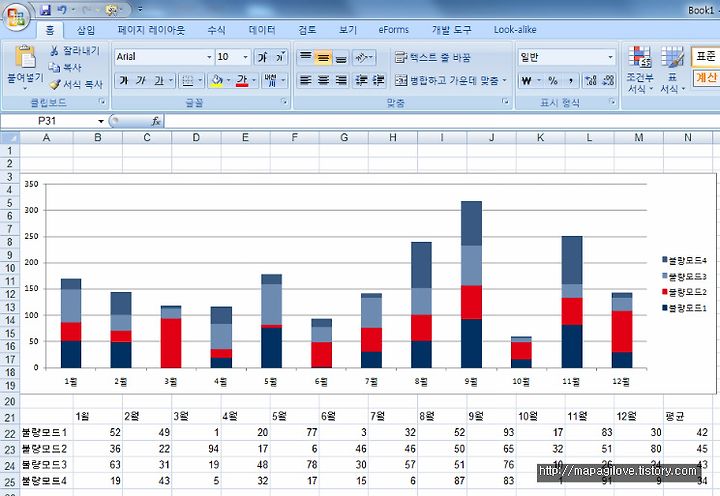Image resolution: width=720 pixels, height=496 pixels.
Task: Switch to the eForms tab
Action: (394, 30)
